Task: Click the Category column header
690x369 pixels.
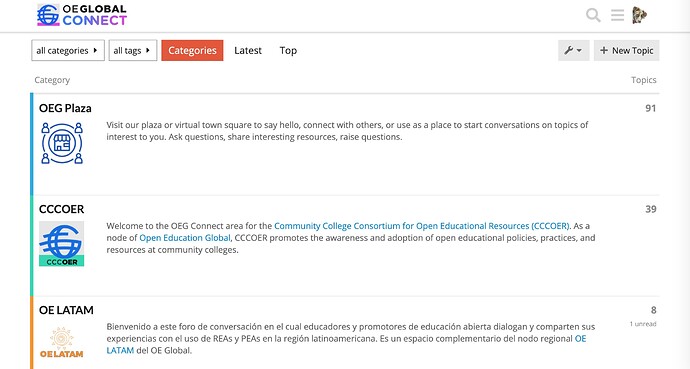Action: 52,80
